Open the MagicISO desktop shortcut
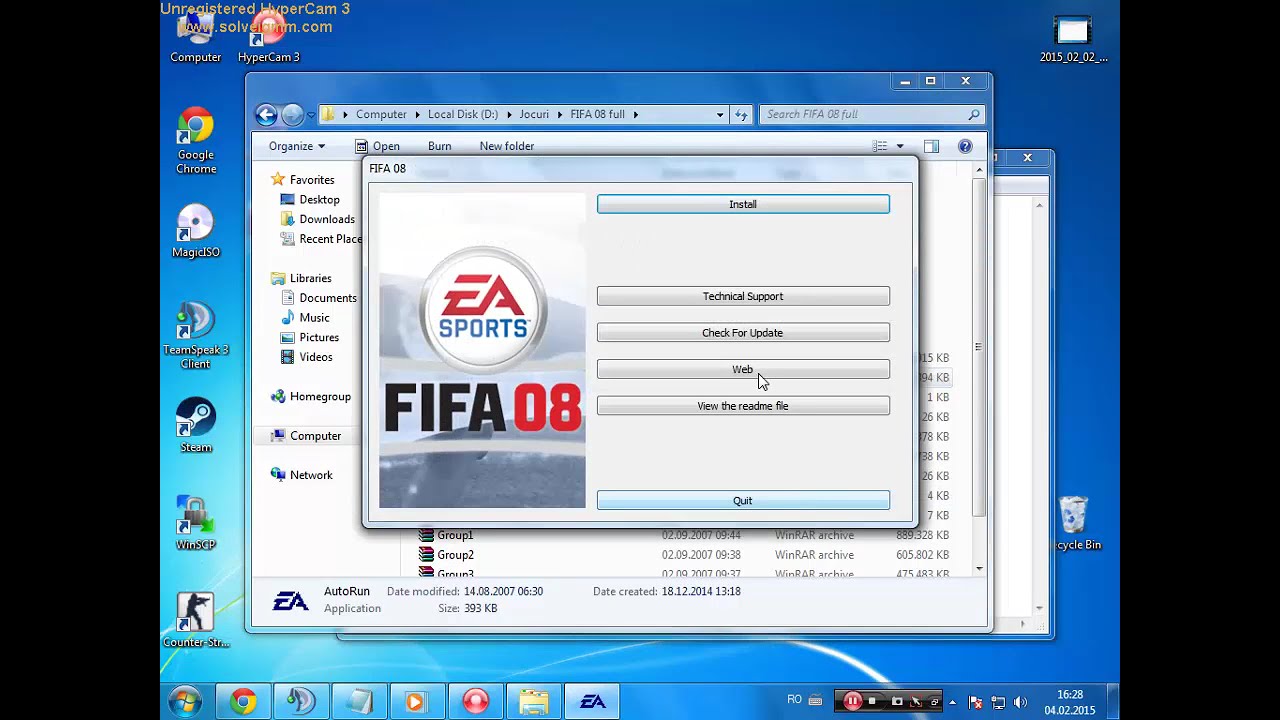The width and height of the screenshot is (1280, 720). coord(196,232)
